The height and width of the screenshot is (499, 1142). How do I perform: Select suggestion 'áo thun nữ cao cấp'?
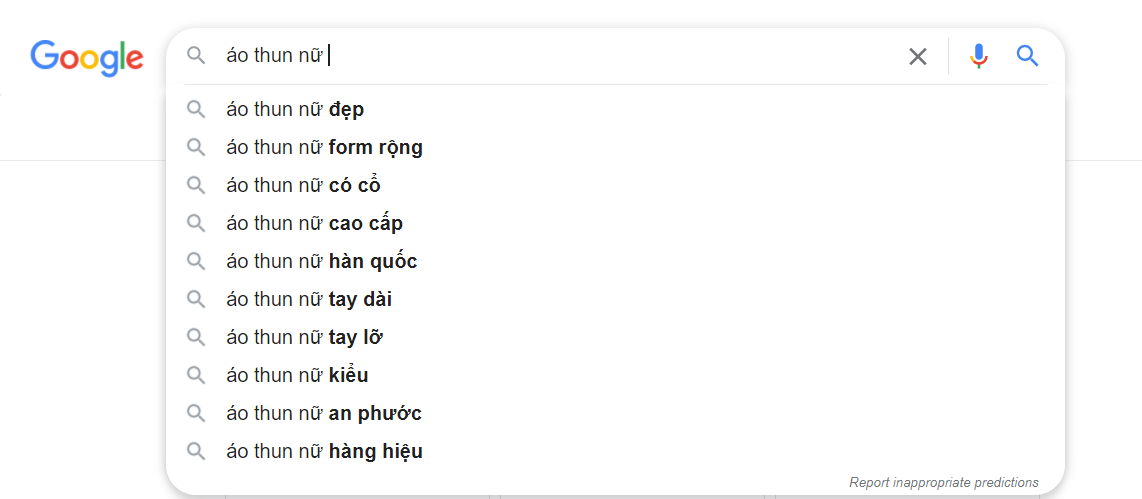click(314, 223)
